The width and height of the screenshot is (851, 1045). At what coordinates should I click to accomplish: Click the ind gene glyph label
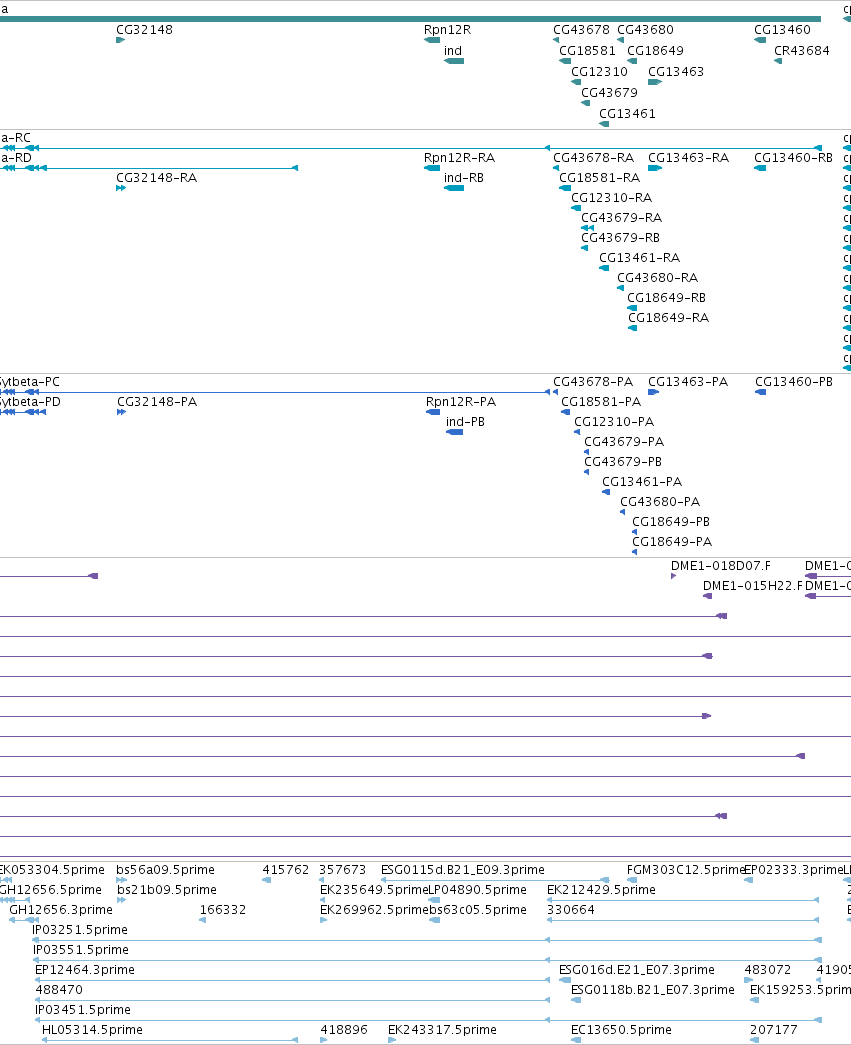coord(452,51)
